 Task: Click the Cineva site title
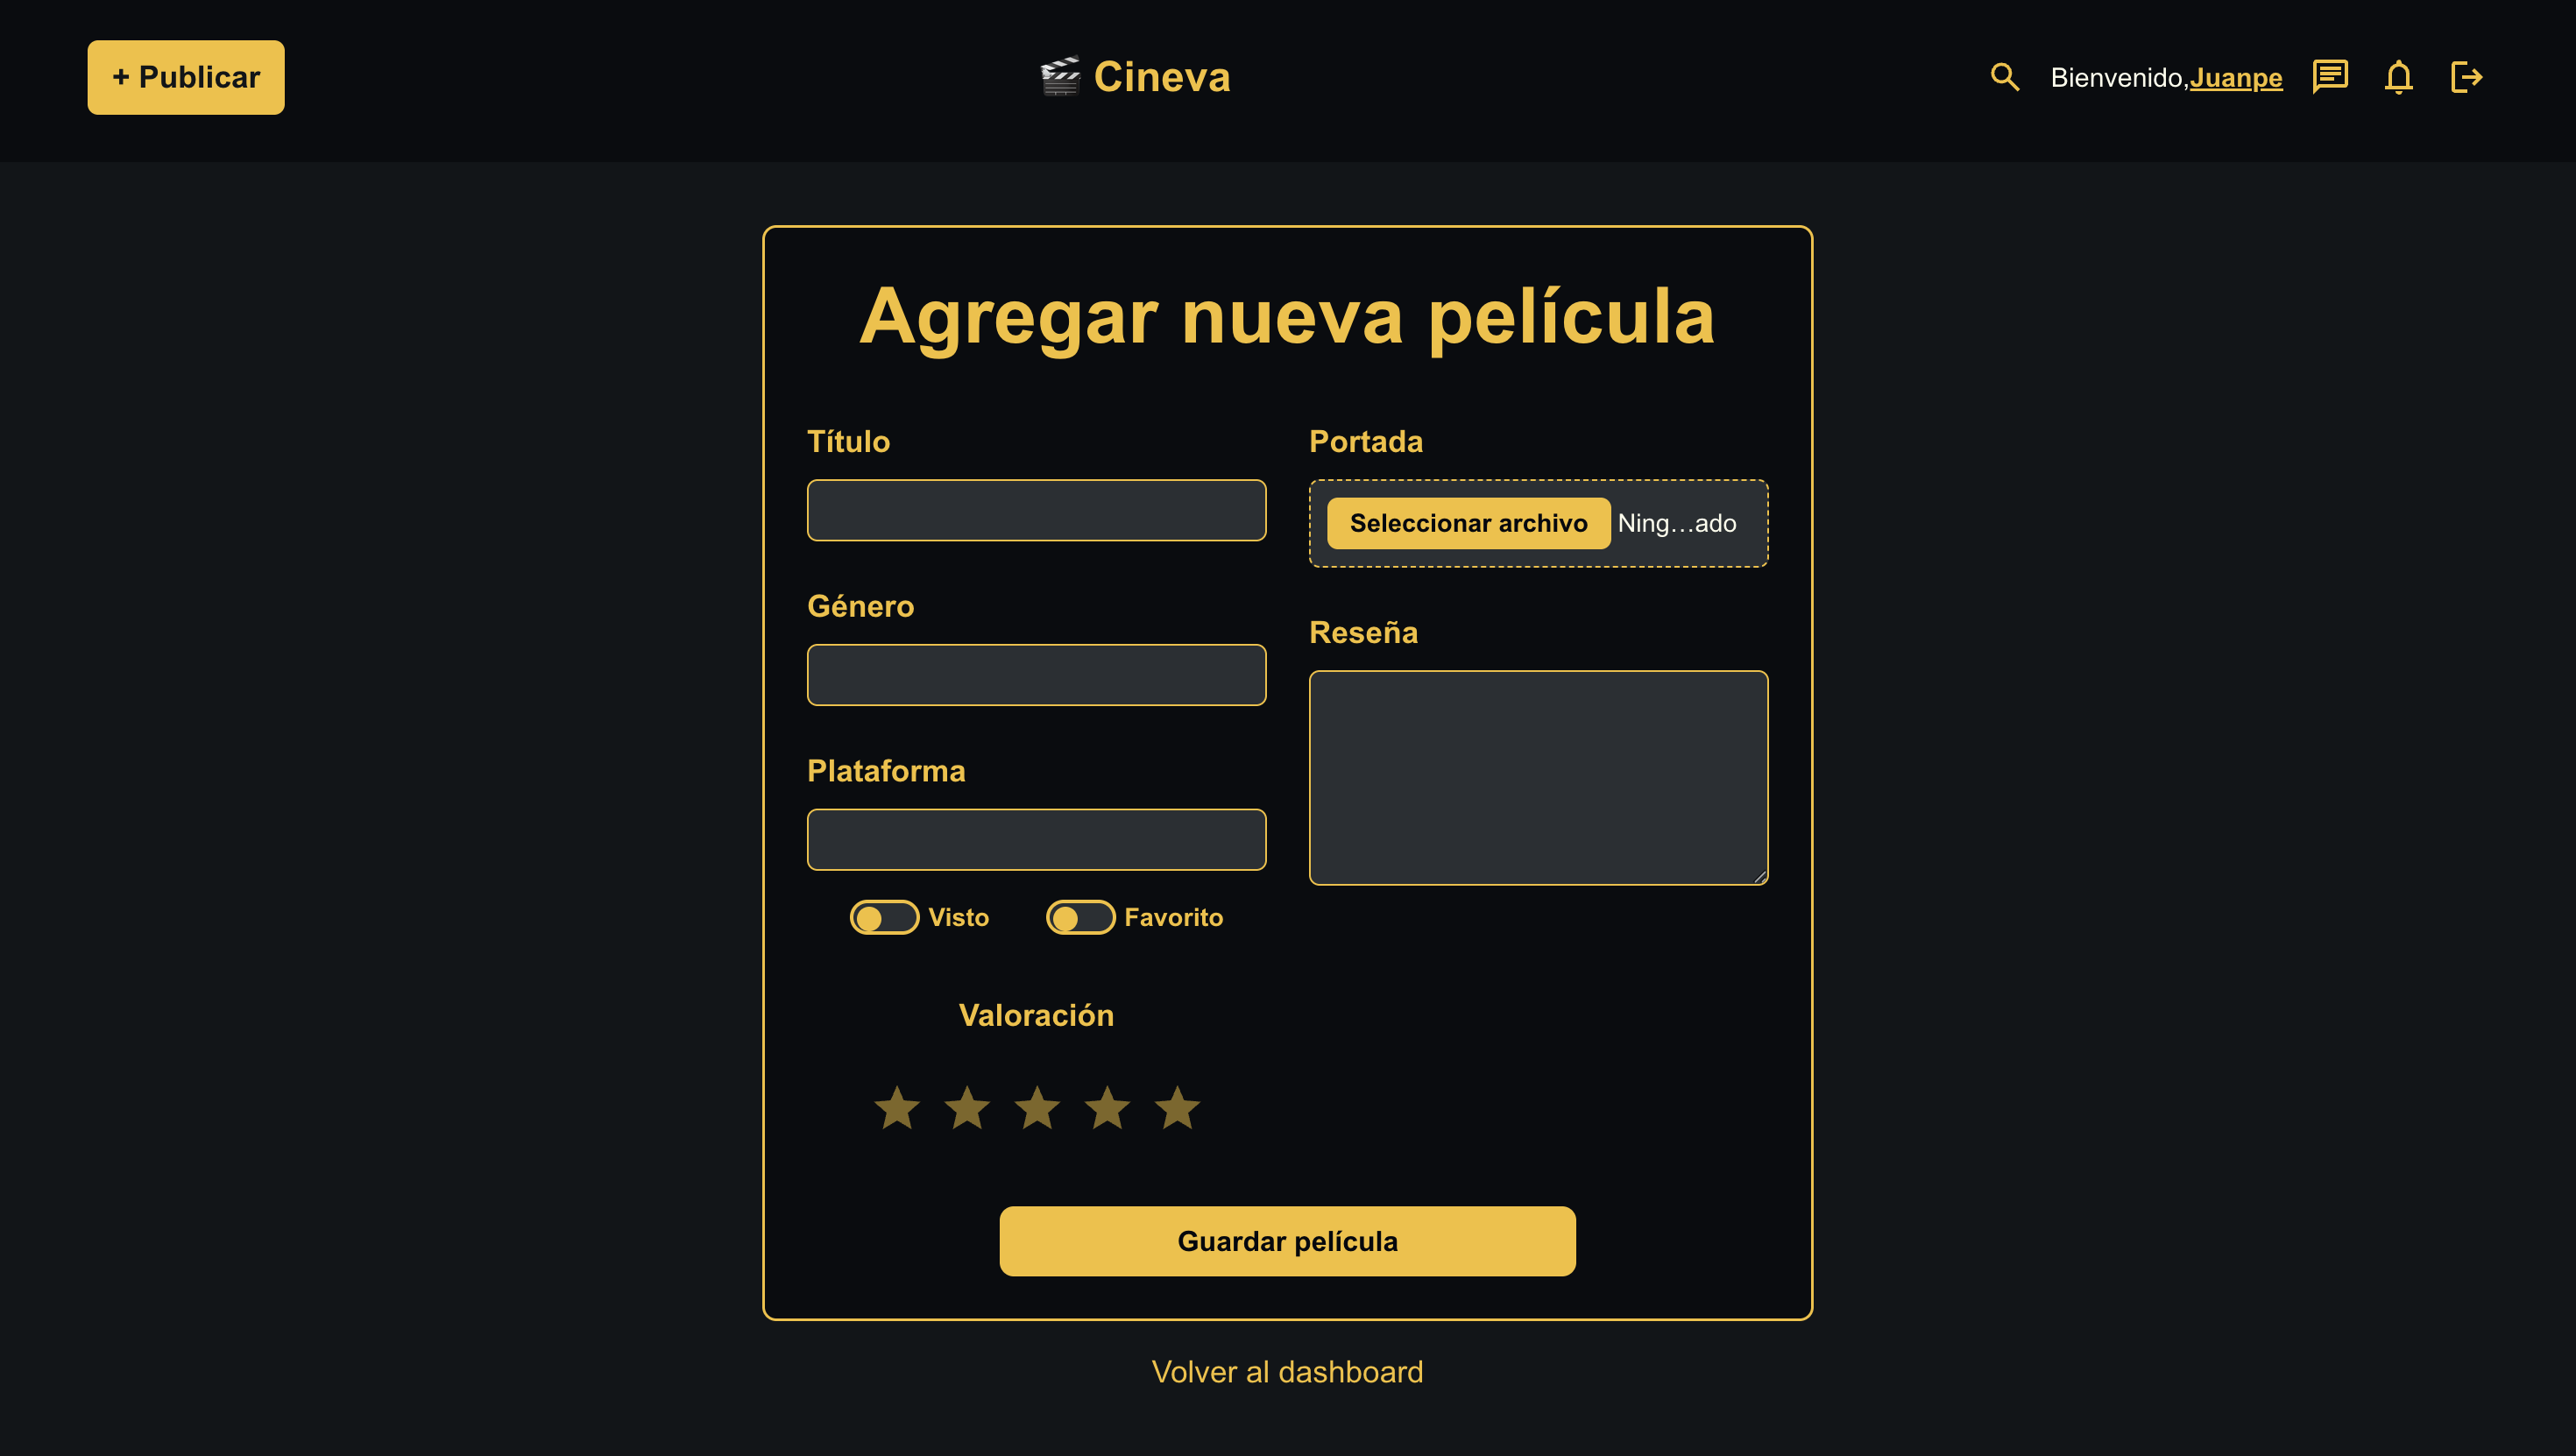point(1162,77)
